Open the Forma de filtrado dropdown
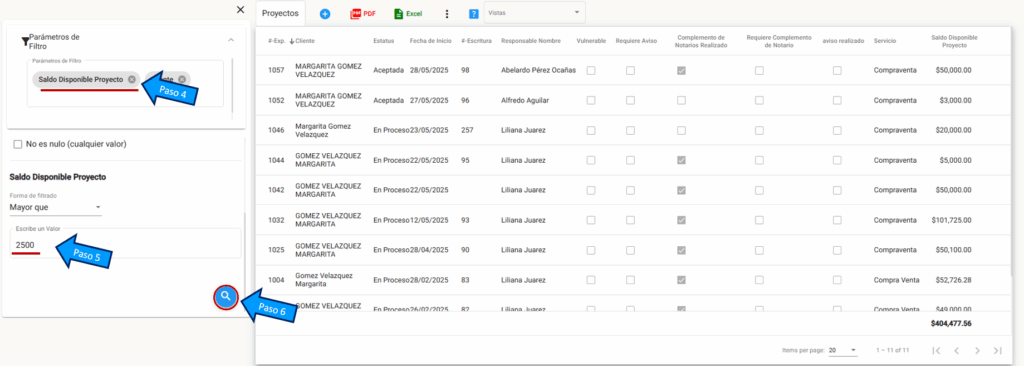Image resolution: width=1024 pixels, height=366 pixels. 56,207
